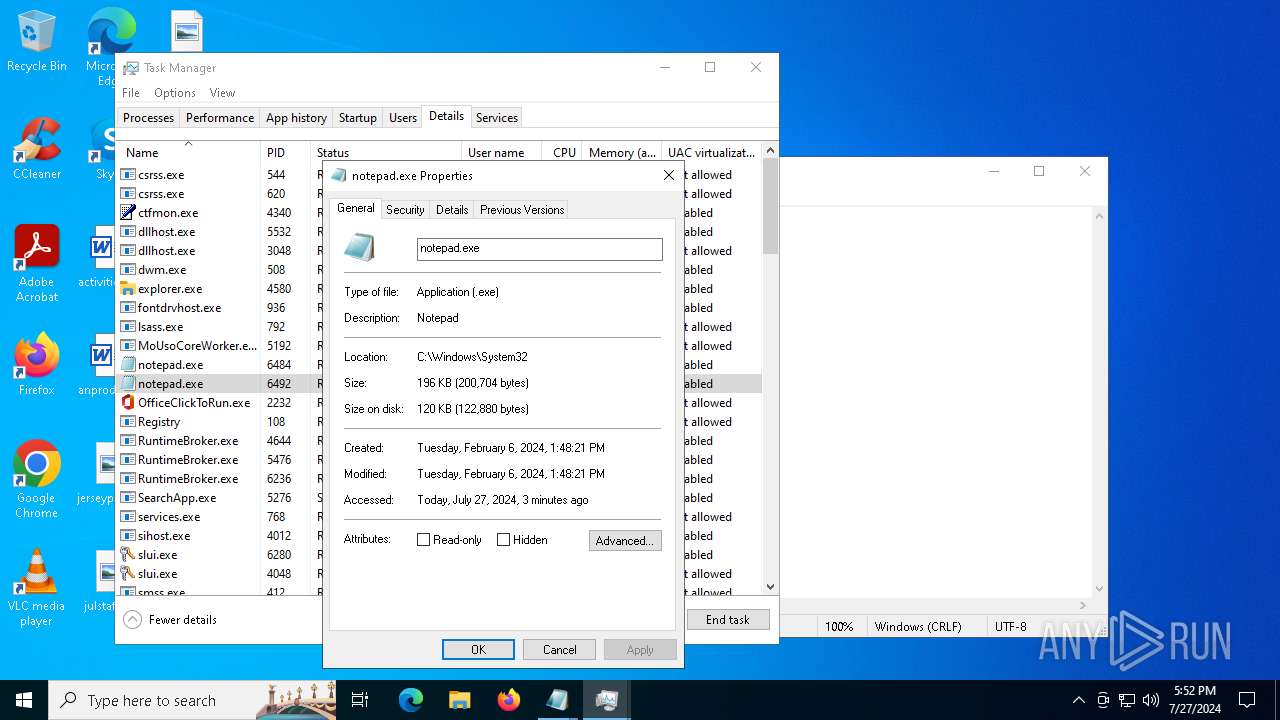Open the volume icon in system tray
Viewport: 1280px width, 720px height.
1151,700
